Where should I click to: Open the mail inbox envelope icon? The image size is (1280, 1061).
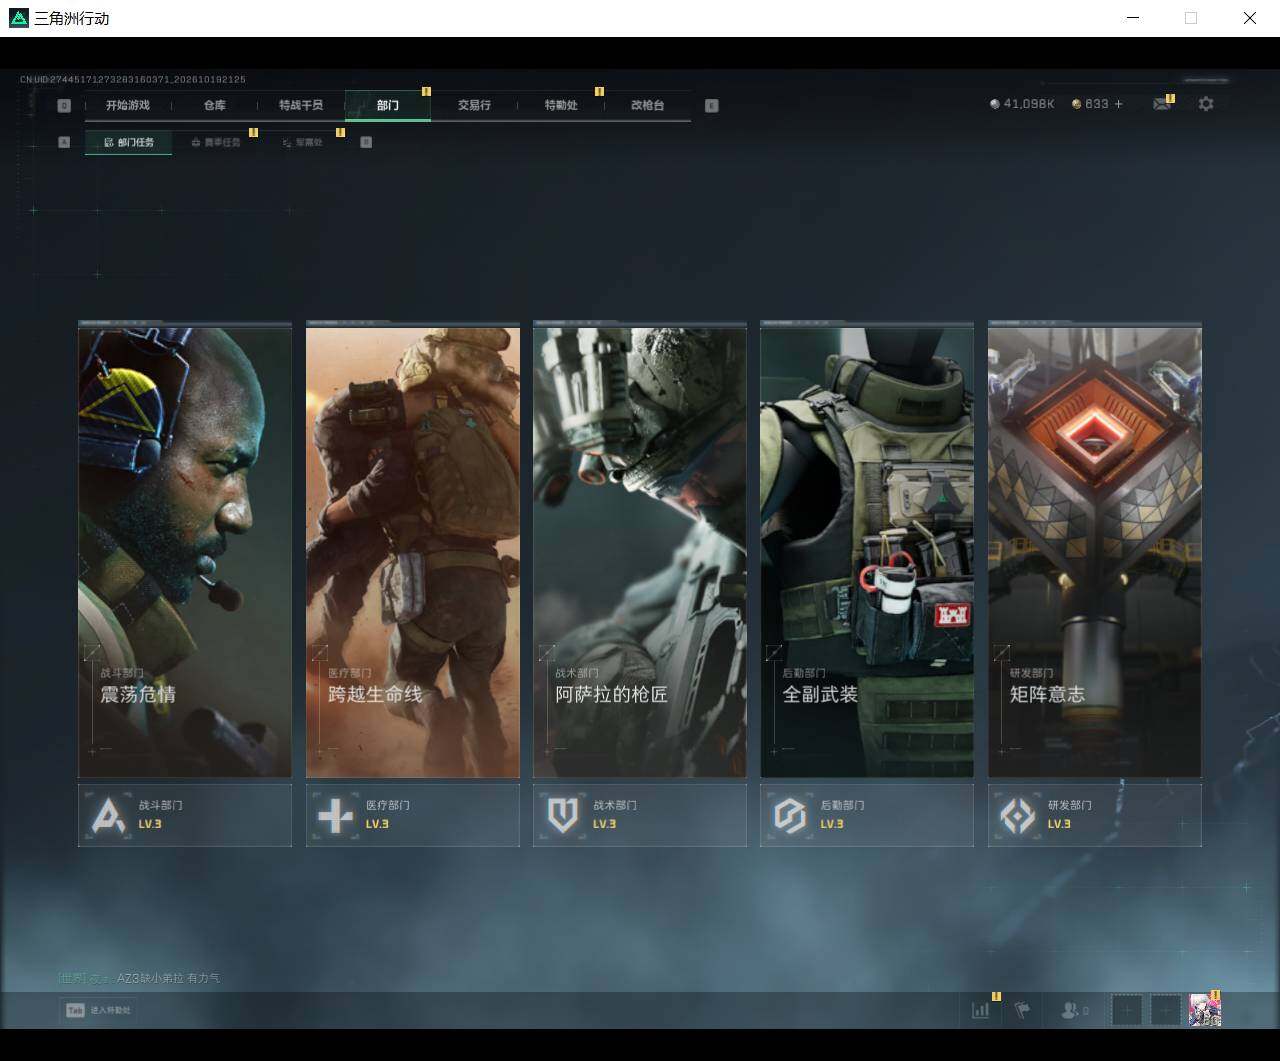click(x=1161, y=104)
